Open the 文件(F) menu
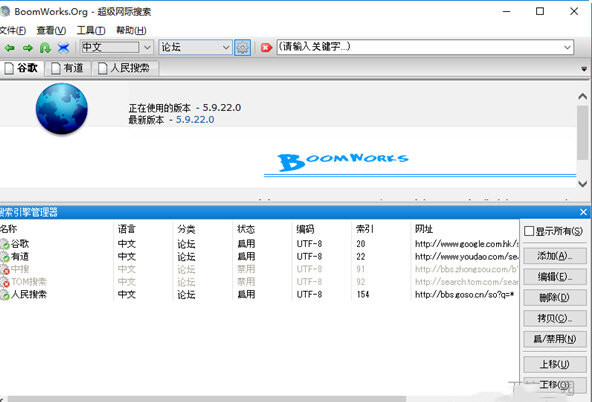 click(x=12, y=31)
